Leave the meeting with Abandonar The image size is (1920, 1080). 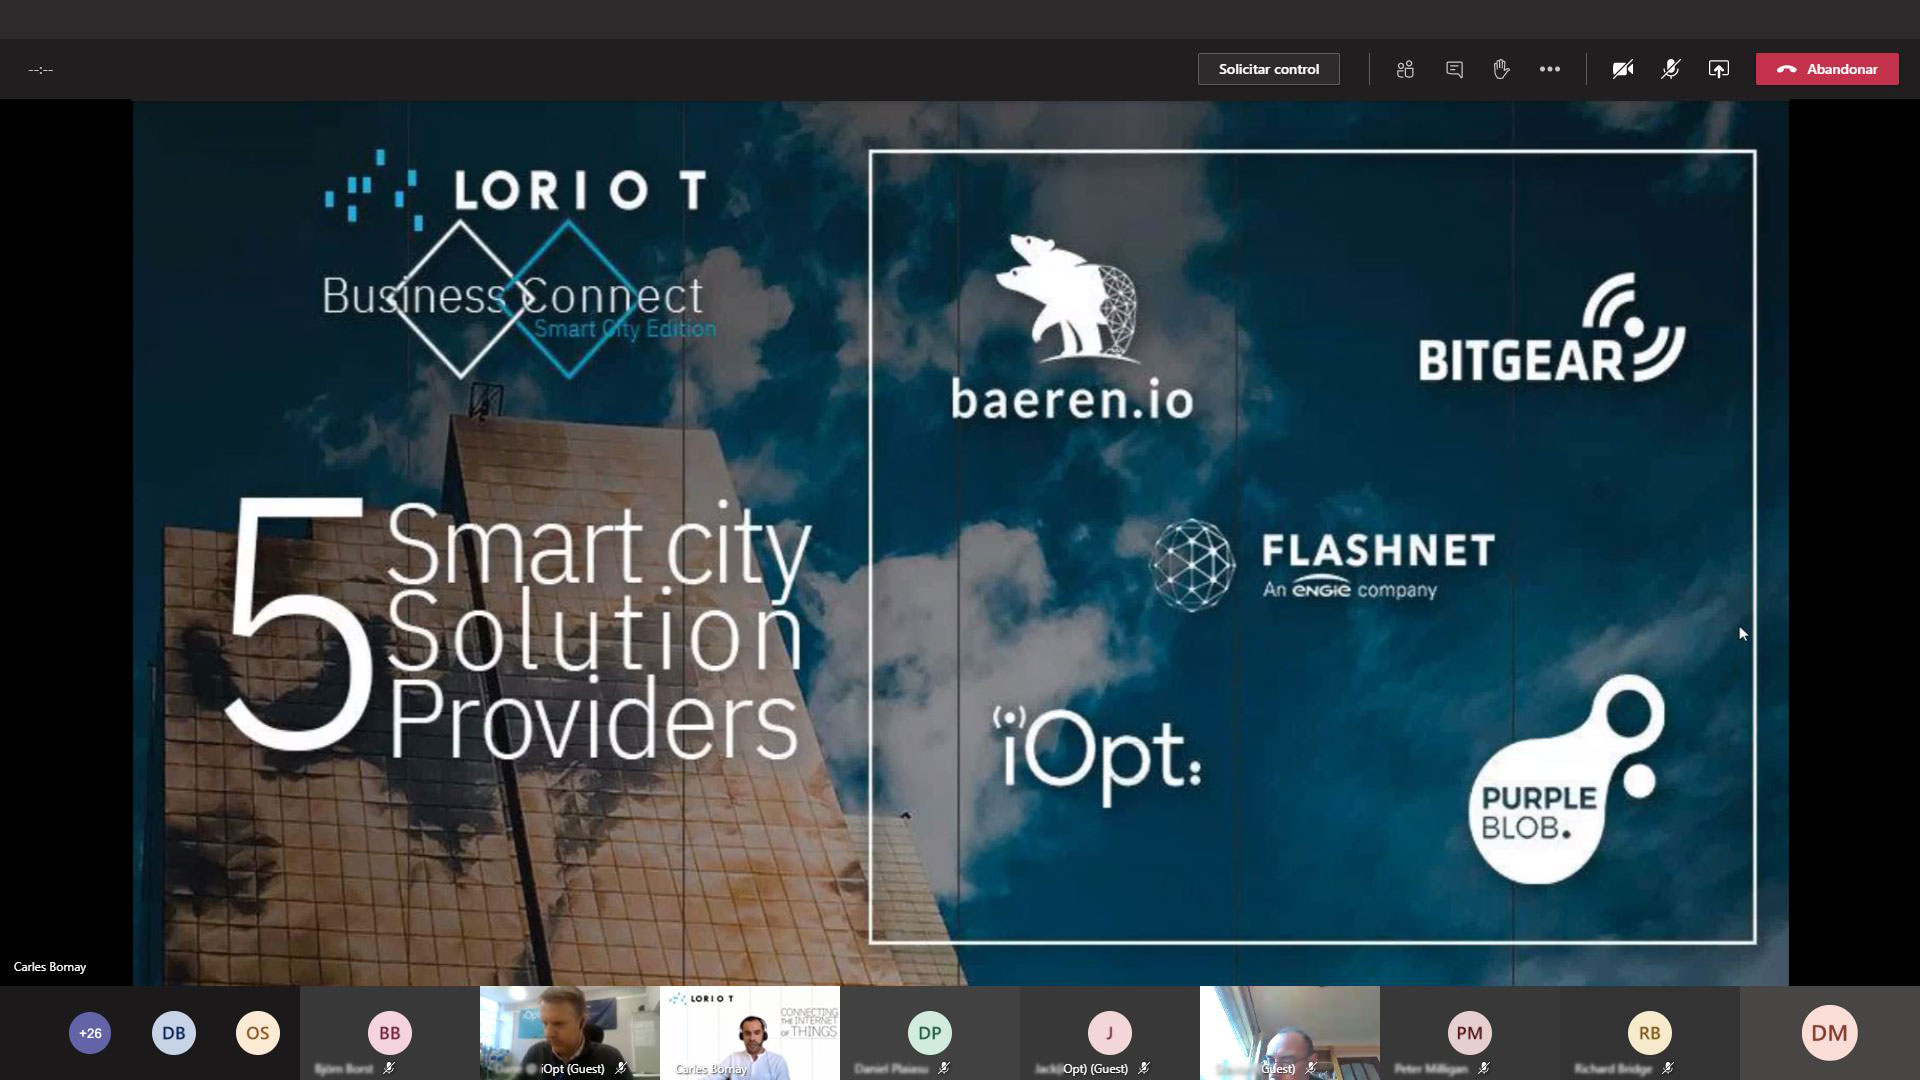[x=1827, y=69]
